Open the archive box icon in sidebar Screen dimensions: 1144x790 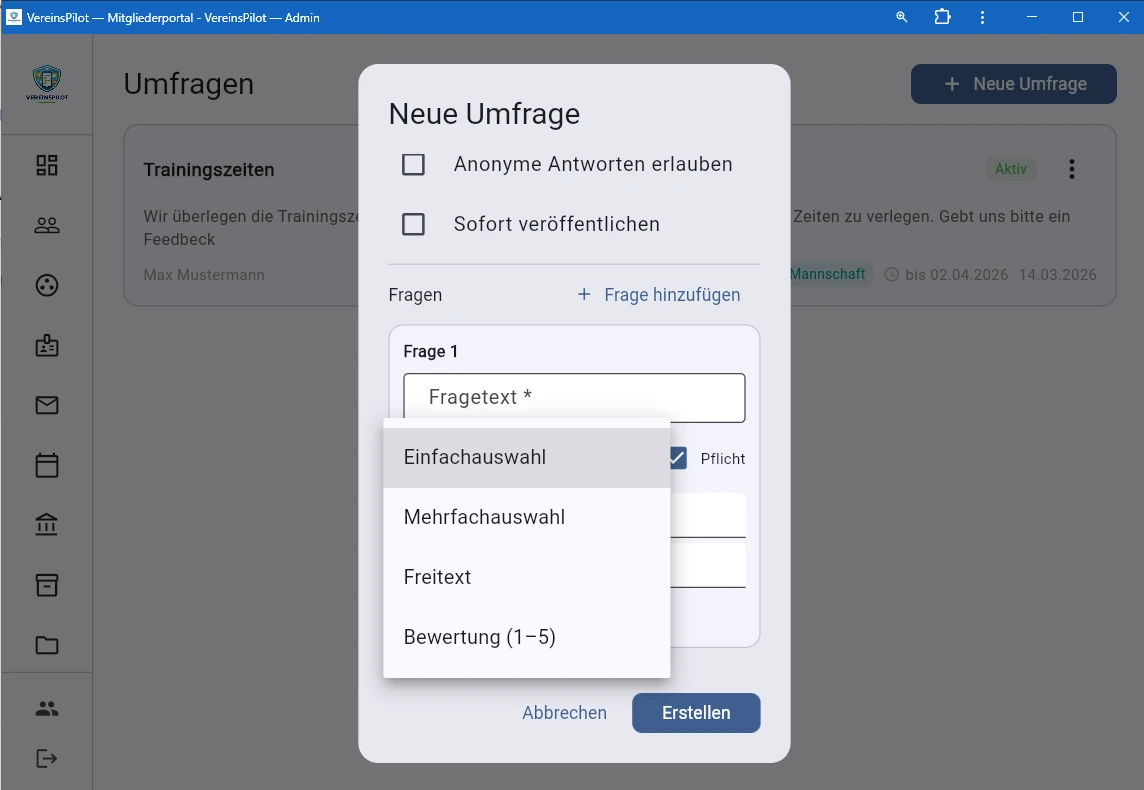click(x=46, y=585)
